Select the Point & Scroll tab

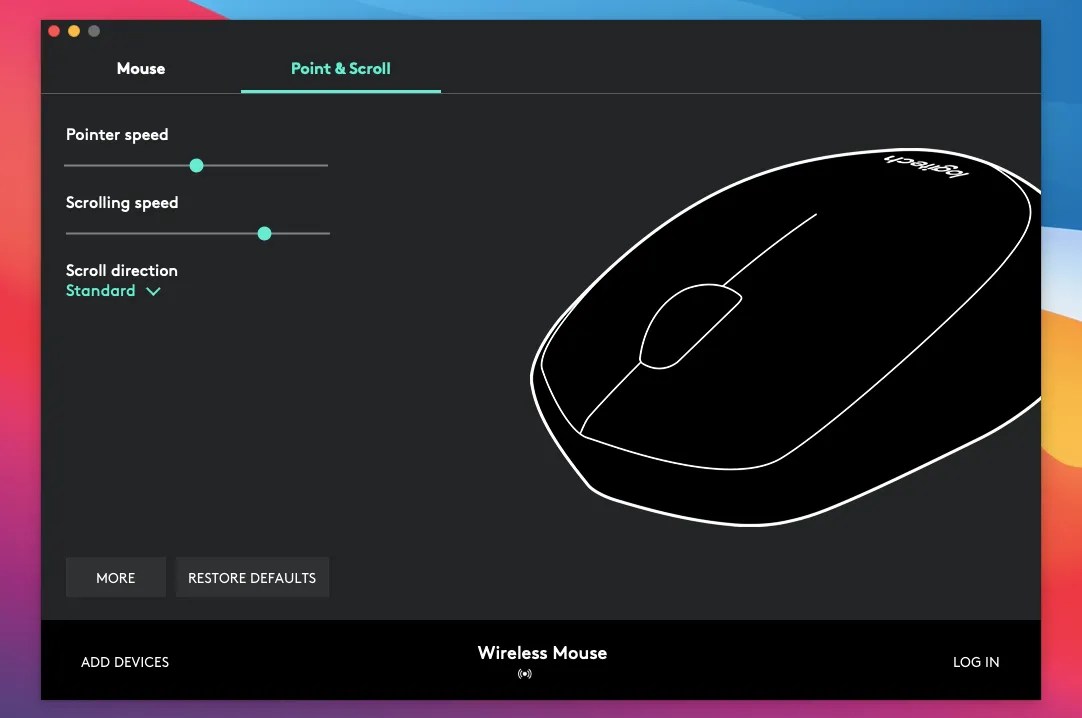(x=340, y=68)
